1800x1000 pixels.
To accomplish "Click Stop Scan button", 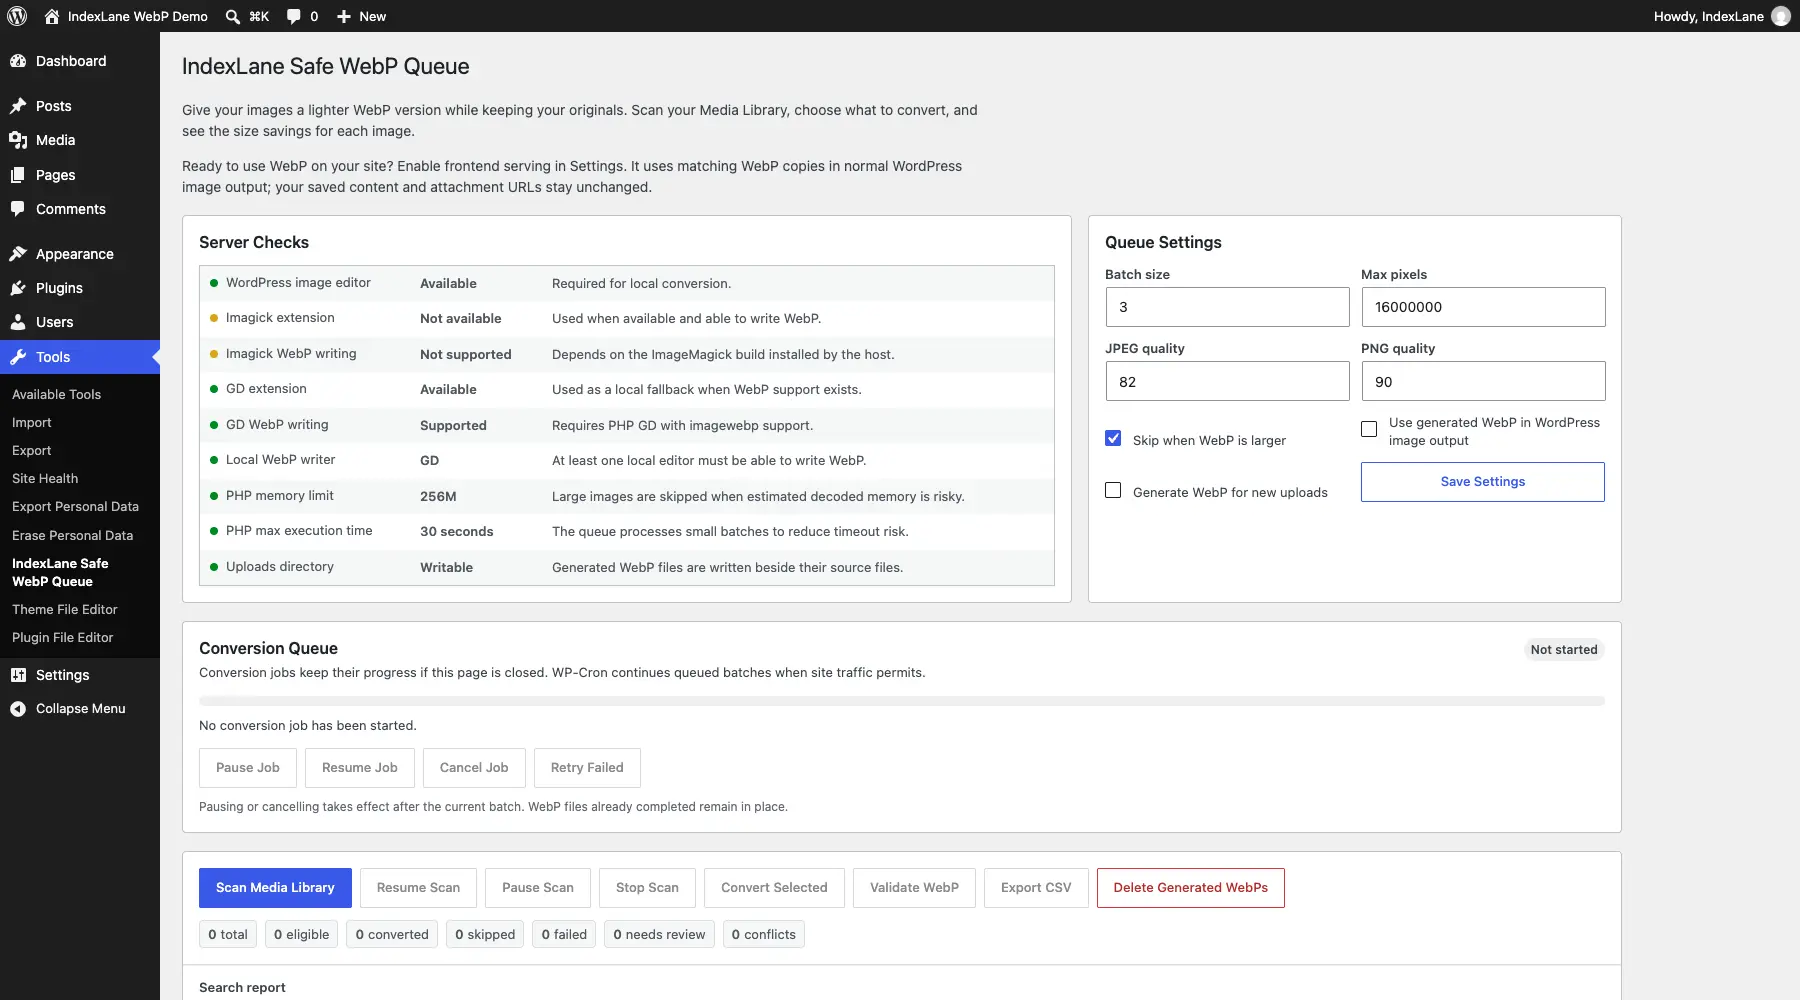I will [647, 888].
